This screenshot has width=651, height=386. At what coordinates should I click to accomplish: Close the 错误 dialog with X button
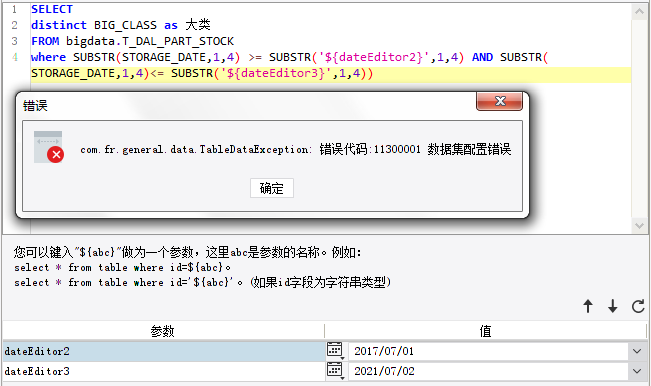tap(499, 101)
